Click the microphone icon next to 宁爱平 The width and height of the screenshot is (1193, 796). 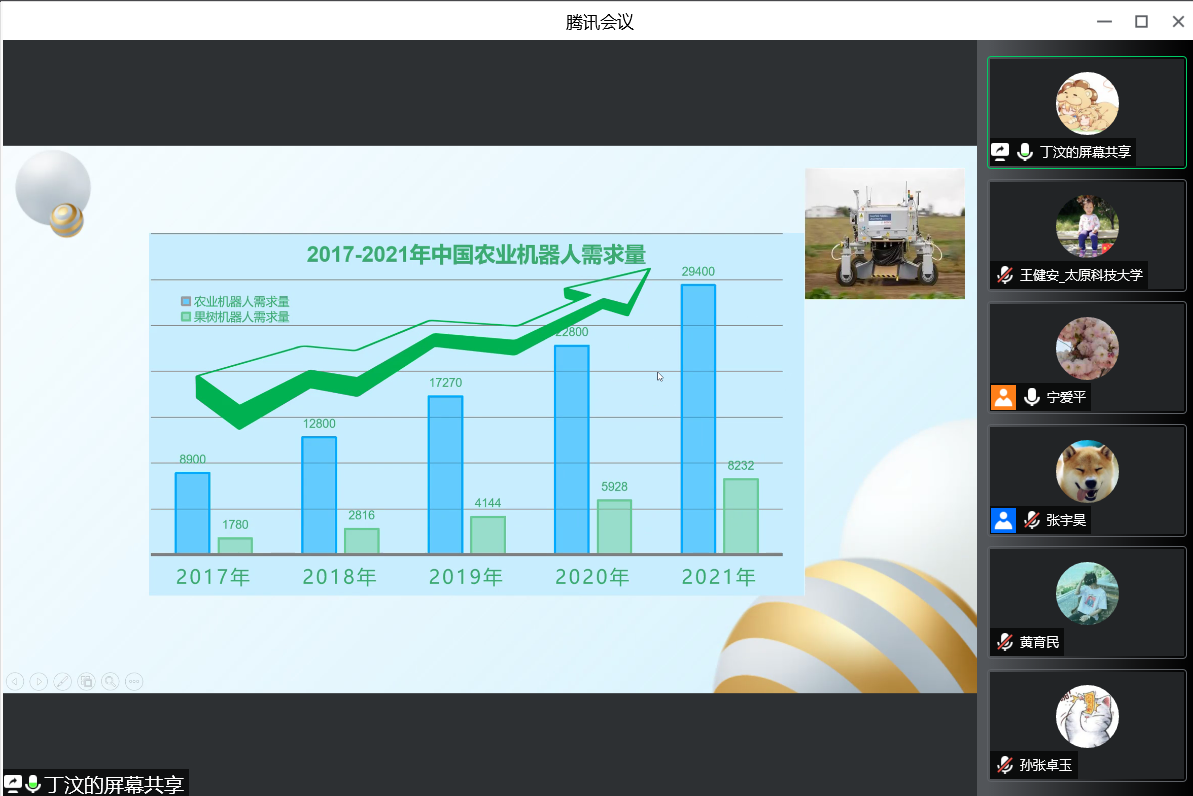coord(1031,397)
